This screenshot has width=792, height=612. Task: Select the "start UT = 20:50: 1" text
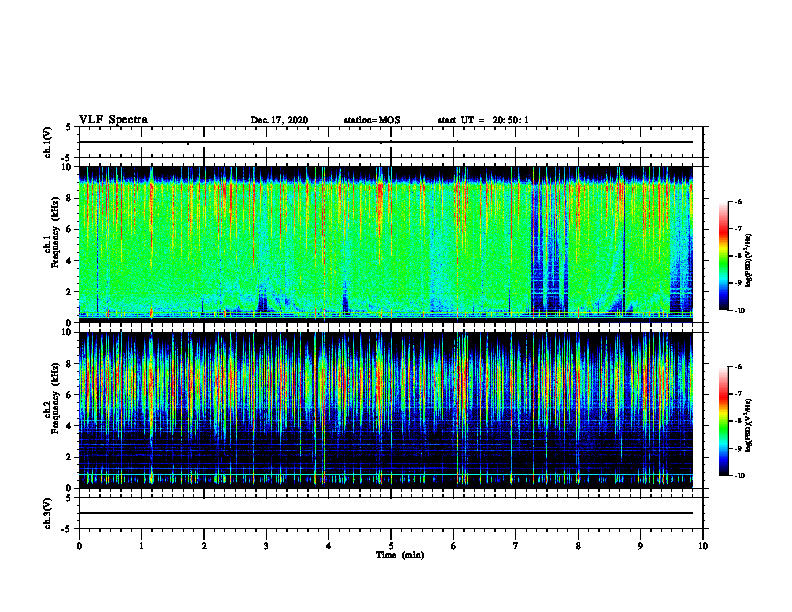483,120
